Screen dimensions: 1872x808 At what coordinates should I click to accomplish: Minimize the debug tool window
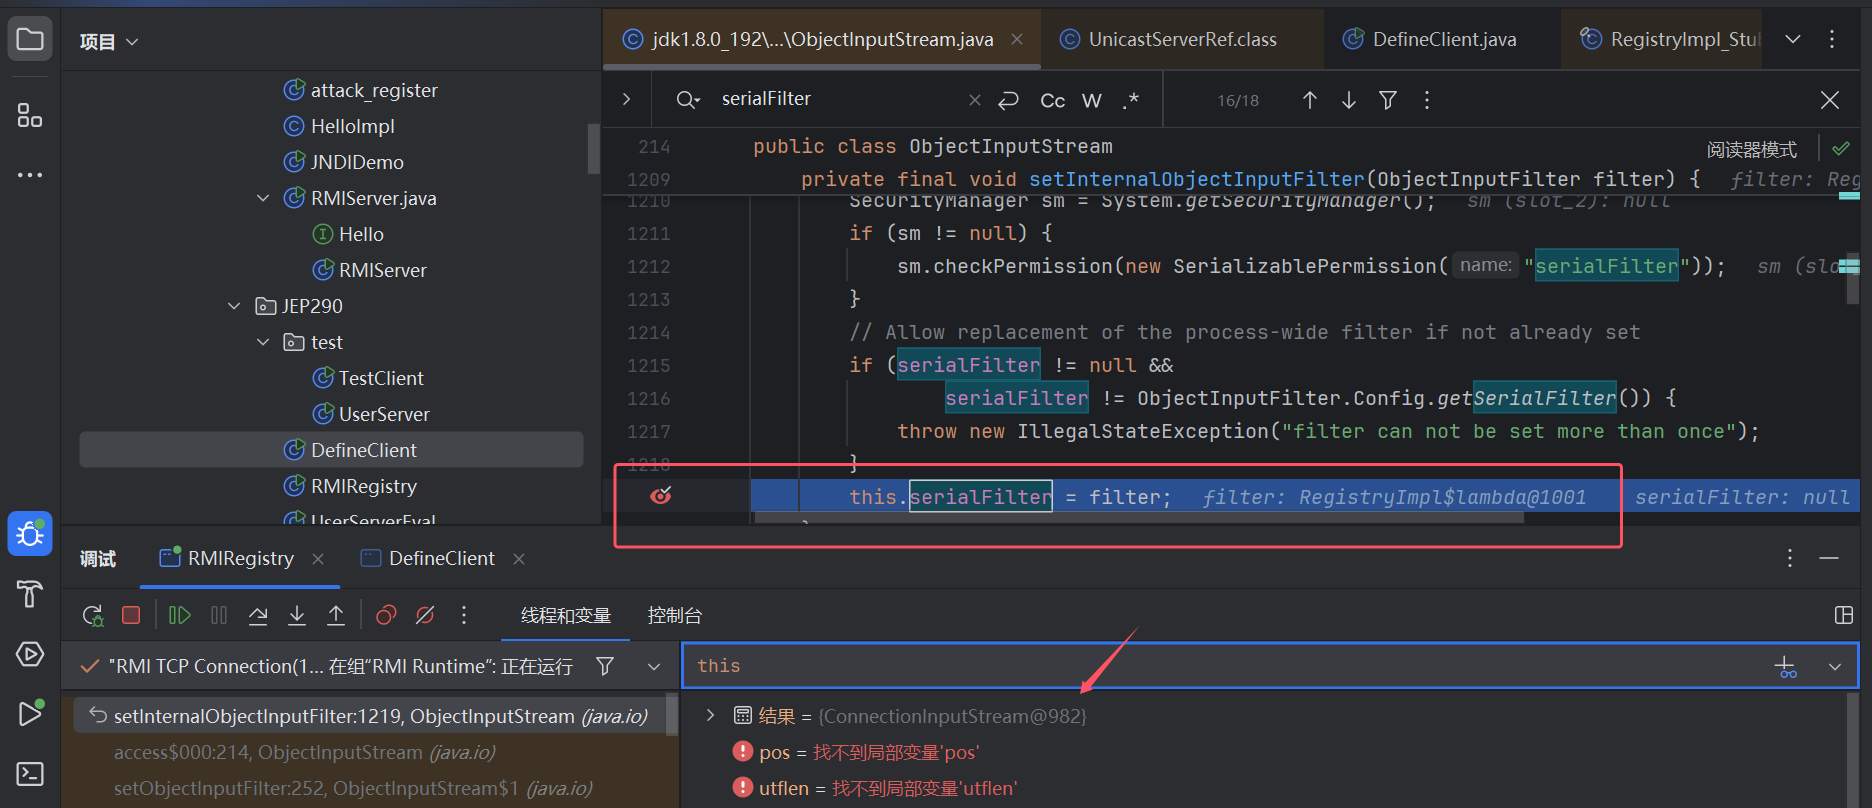[1829, 558]
